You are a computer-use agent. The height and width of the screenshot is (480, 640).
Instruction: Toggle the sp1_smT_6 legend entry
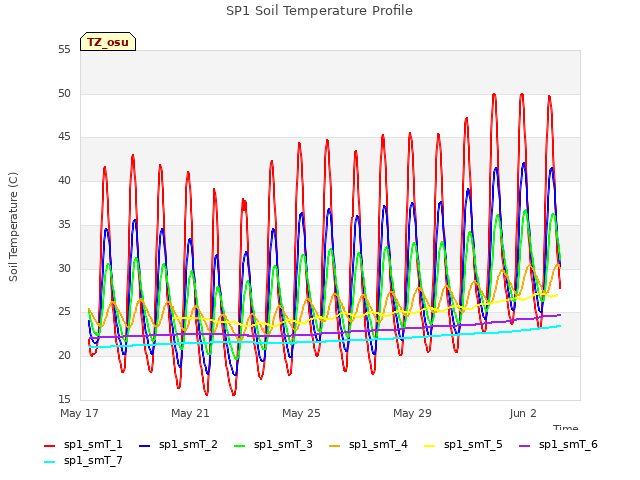(x=558, y=444)
